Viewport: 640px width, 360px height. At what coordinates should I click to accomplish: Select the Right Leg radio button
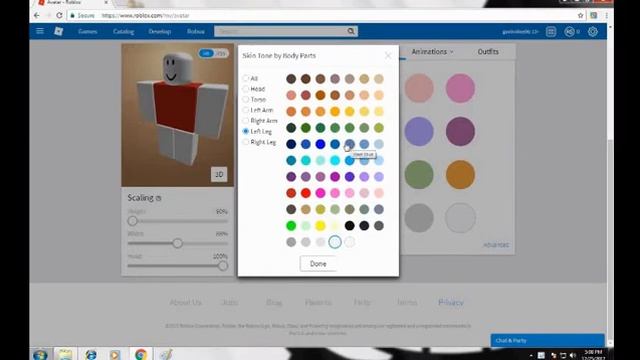click(x=246, y=142)
